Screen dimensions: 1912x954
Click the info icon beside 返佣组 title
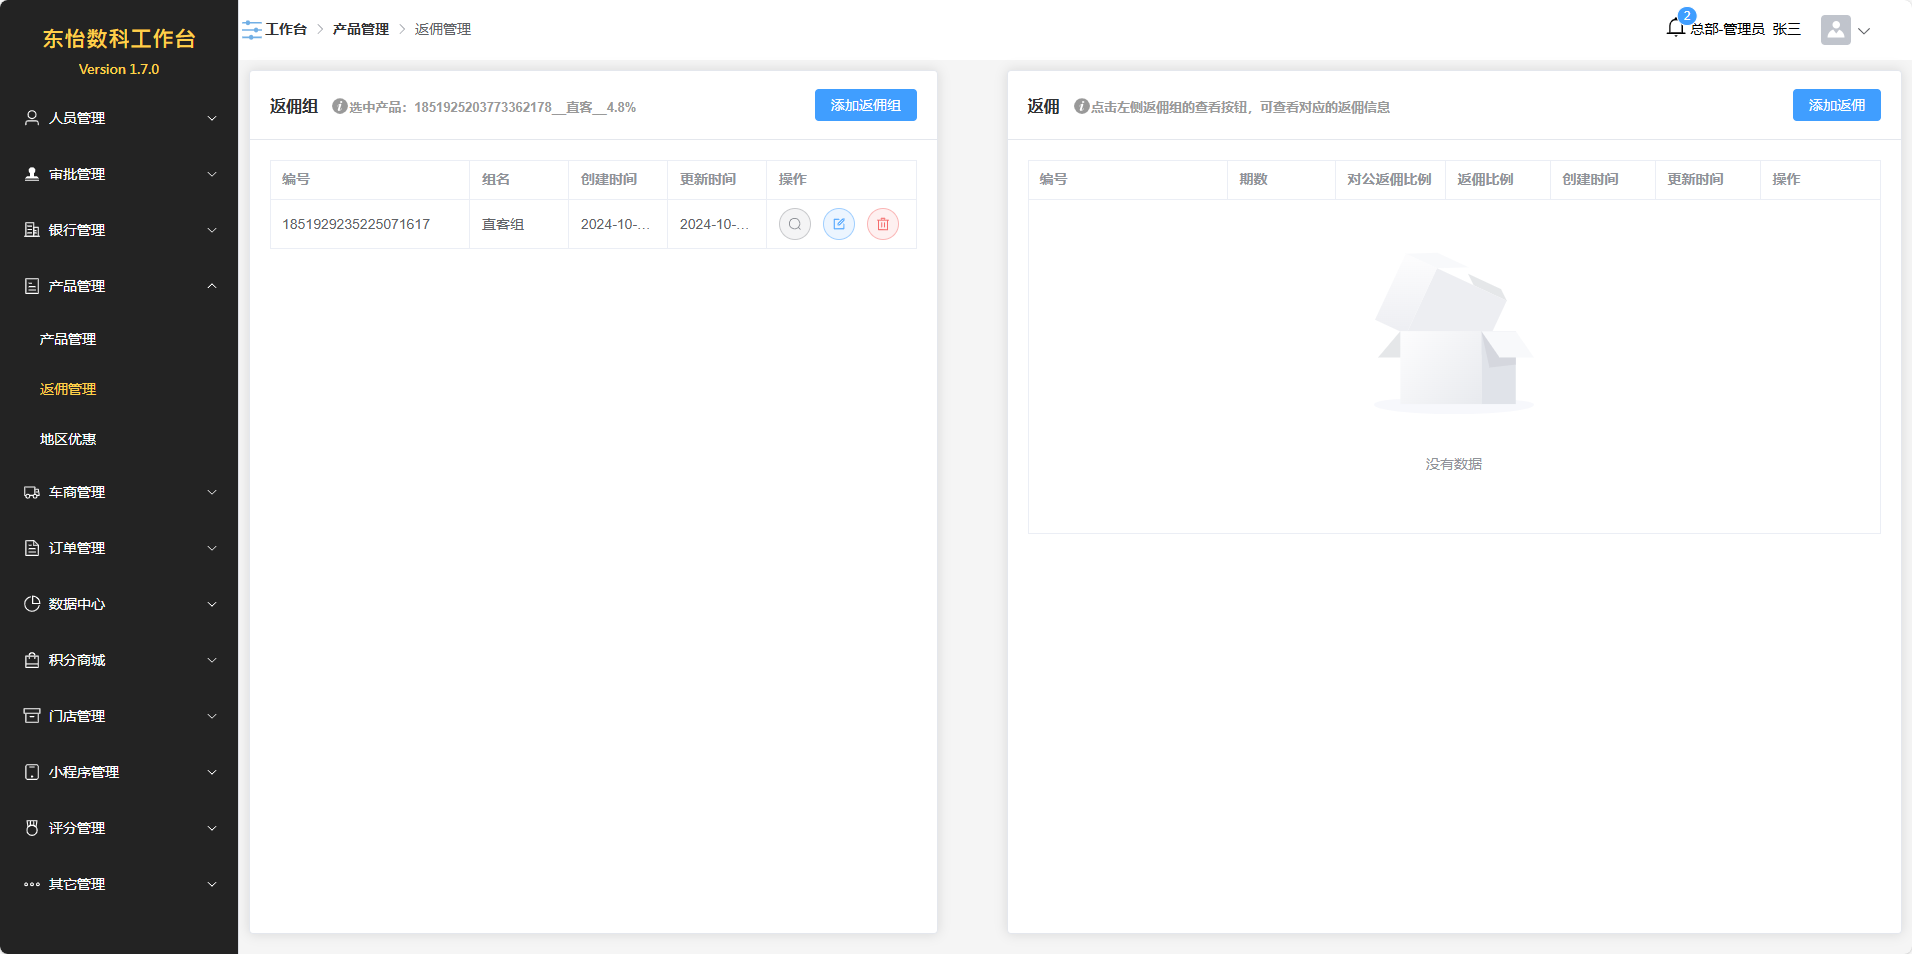[340, 106]
